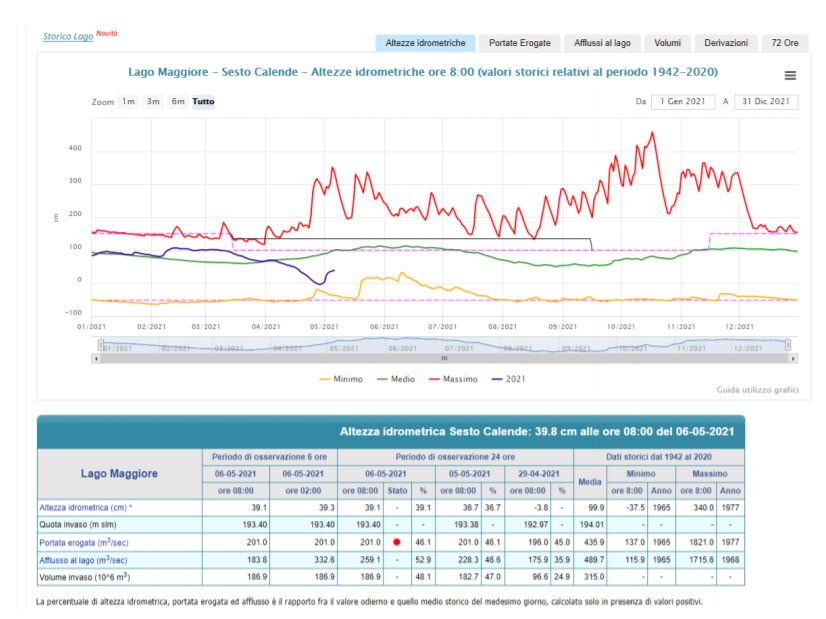Select the Tutto zoom option
Image resolution: width=826 pixels, height=619 pixels.
click(203, 102)
